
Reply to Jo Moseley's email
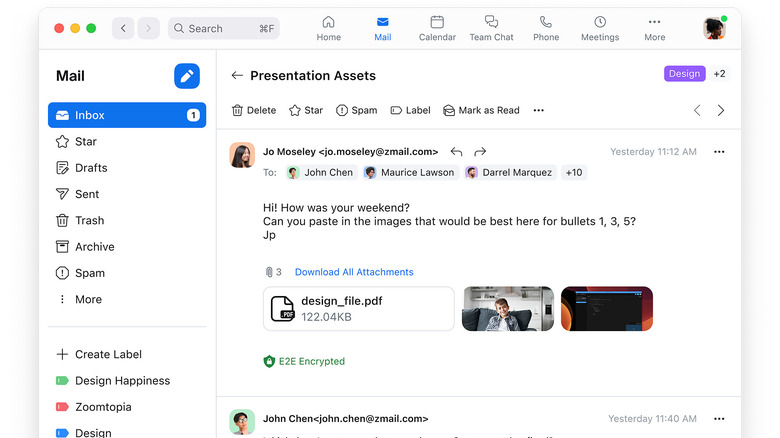click(x=456, y=152)
